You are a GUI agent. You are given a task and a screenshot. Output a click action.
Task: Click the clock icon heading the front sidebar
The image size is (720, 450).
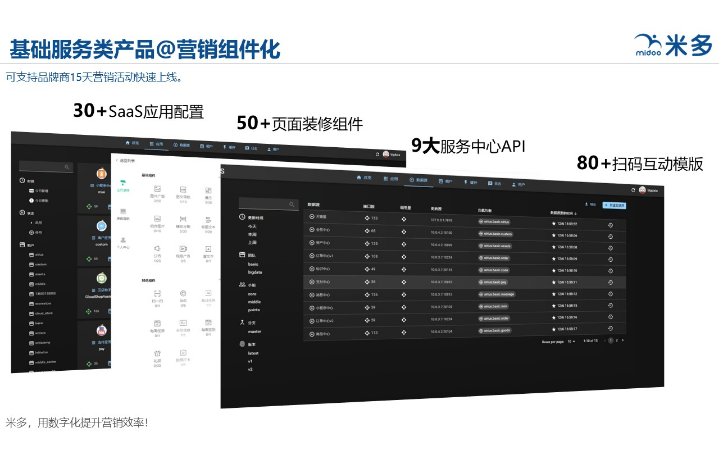tap(242, 217)
